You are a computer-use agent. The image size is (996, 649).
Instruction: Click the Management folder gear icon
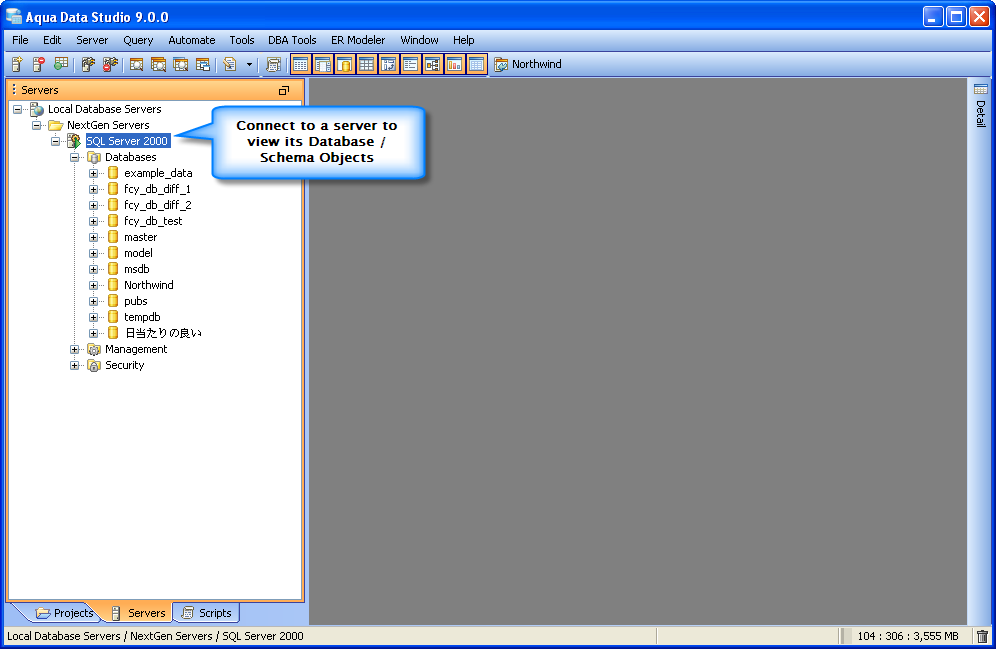94,349
